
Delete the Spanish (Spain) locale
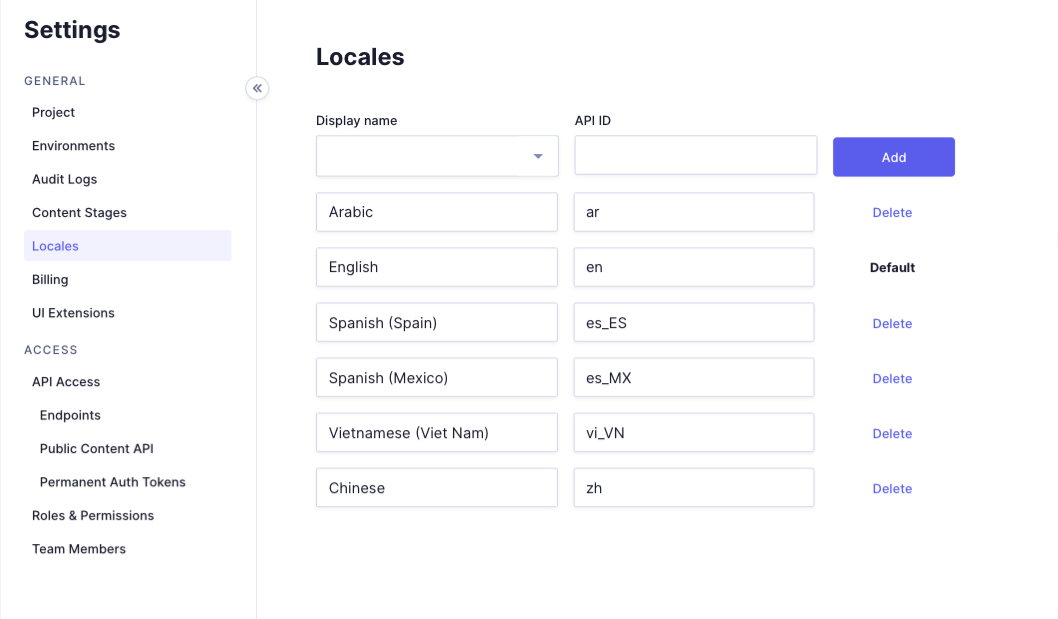pos(892,324)
